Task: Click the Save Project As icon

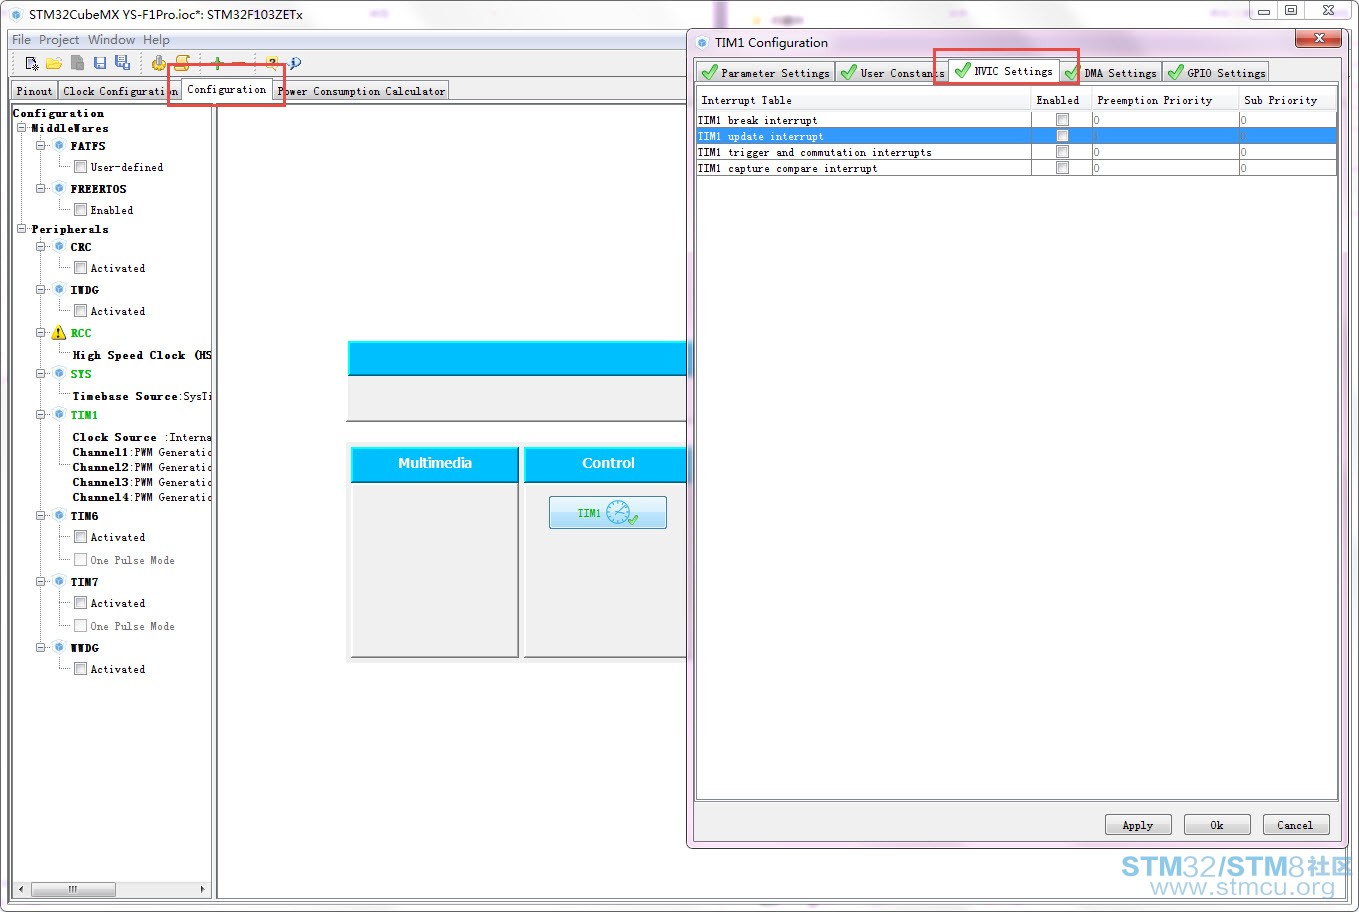Action: 122,63
